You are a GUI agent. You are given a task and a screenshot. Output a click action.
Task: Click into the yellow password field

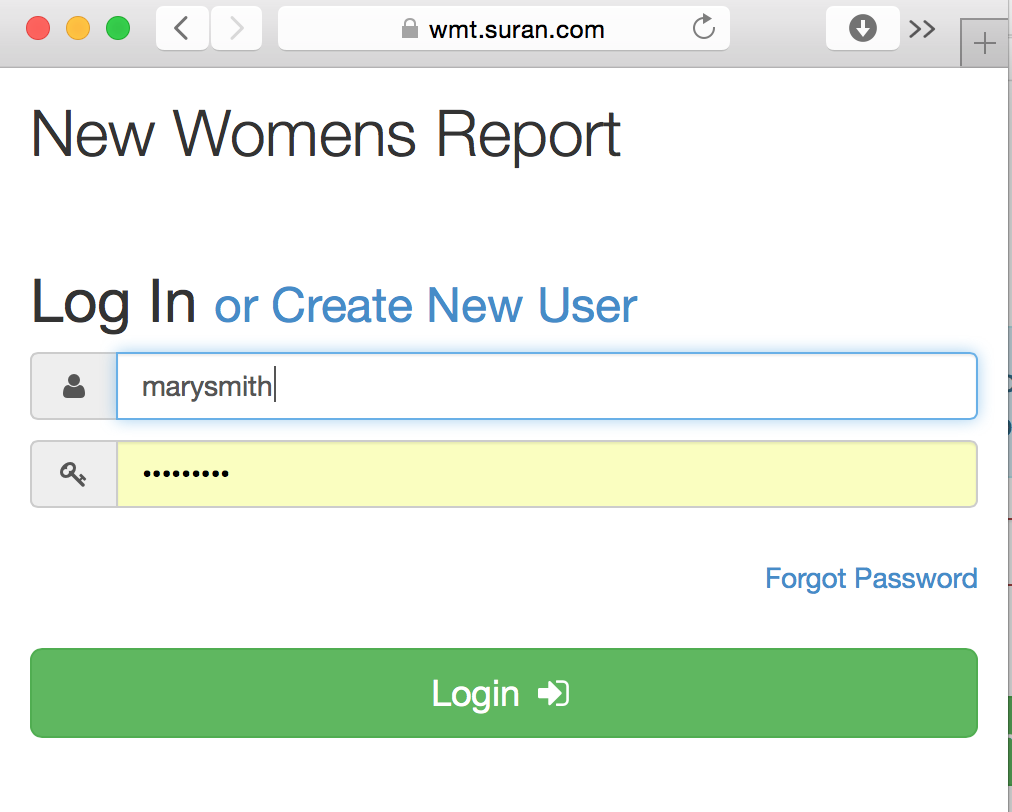[546, 474]
